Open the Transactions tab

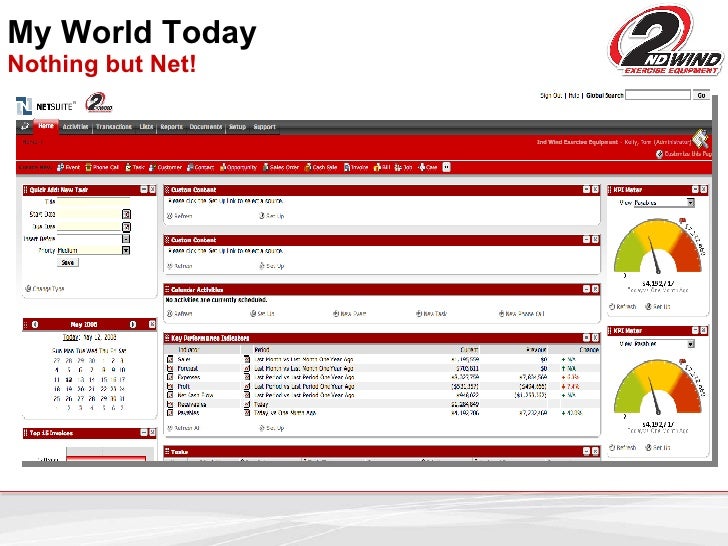(114, 127)
